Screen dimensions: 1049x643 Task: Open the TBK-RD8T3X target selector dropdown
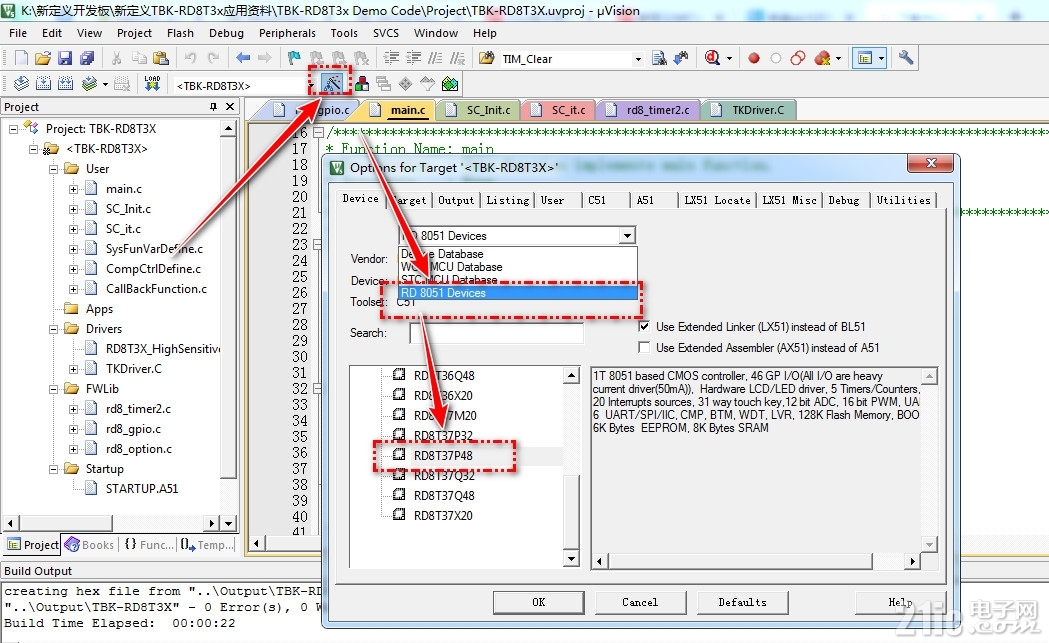[x=312, y=86]
